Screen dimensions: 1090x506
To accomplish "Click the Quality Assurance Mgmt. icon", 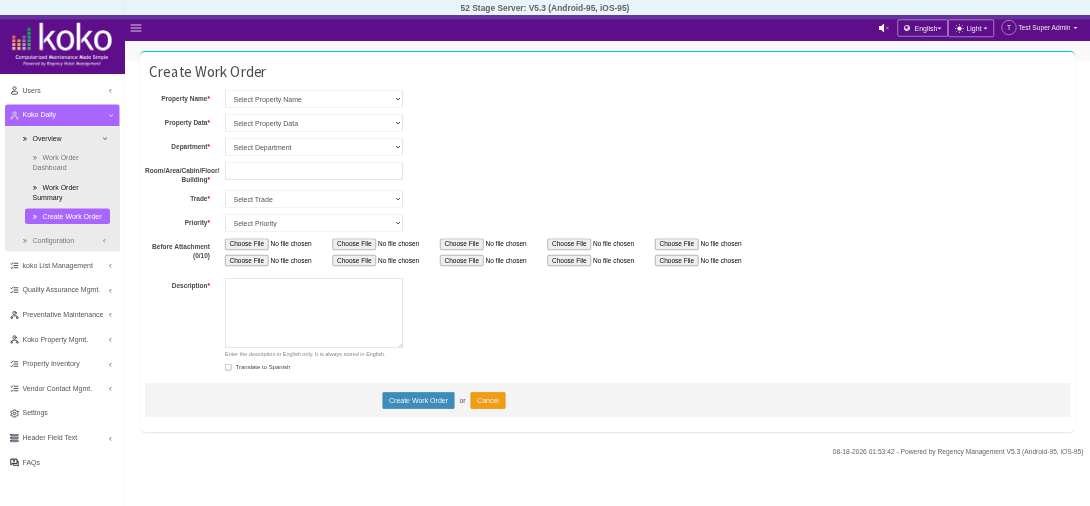I will pos(15,290).
